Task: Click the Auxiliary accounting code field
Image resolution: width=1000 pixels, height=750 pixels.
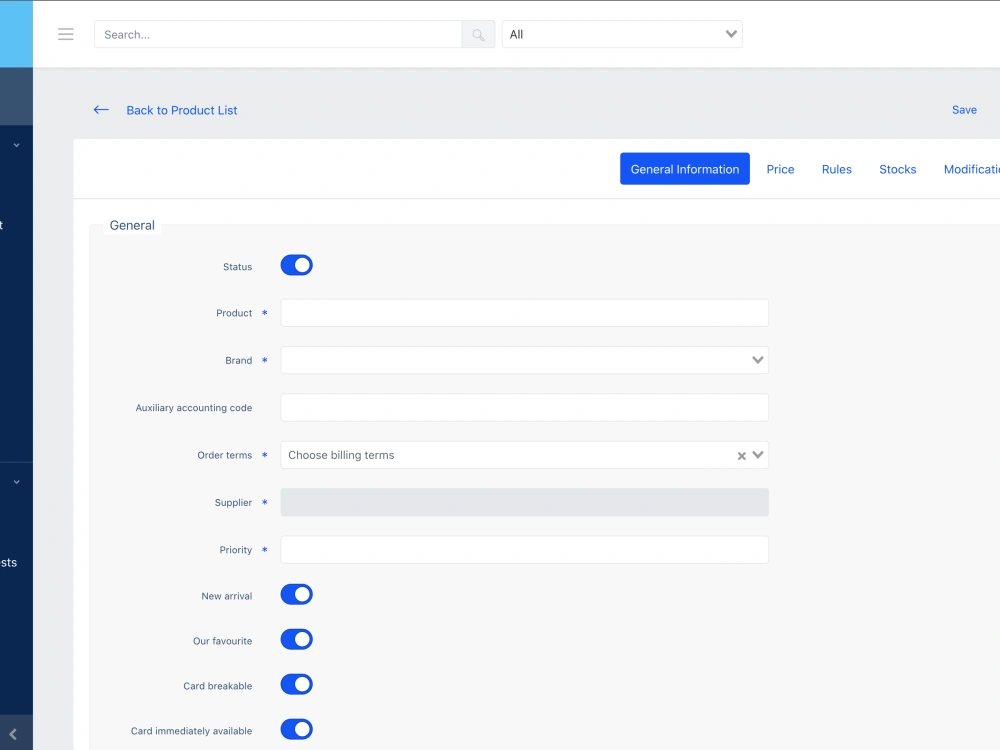Action: point(524,408)
